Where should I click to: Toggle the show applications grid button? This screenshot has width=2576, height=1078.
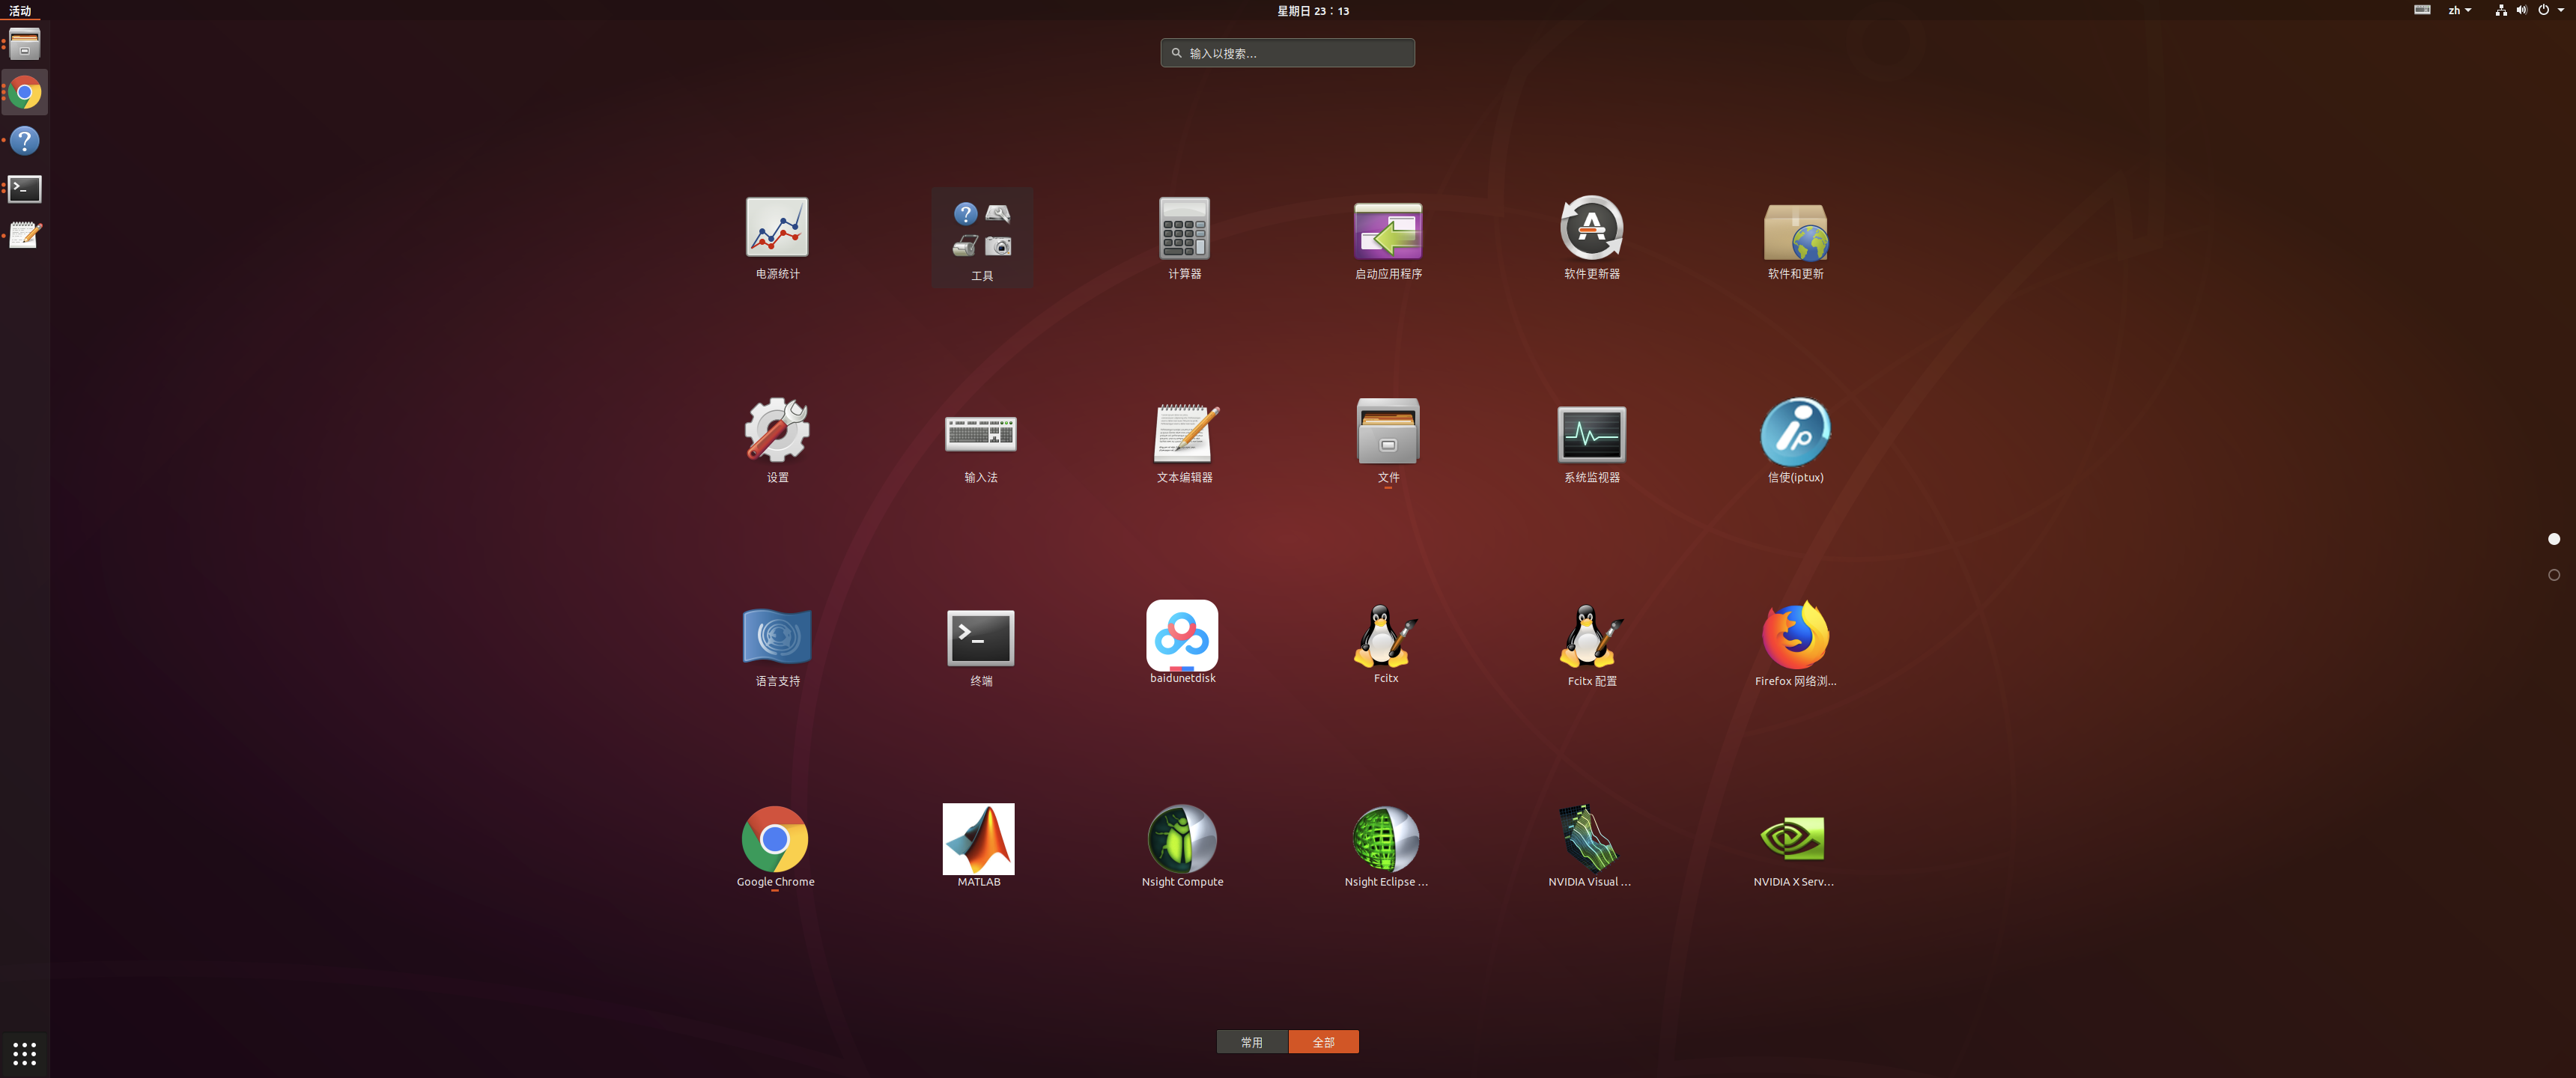pos(24,1053)
